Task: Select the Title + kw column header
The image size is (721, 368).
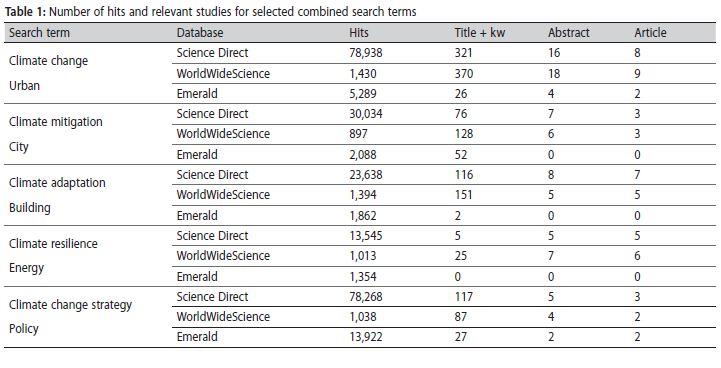Action: click(x=480, y=33)
